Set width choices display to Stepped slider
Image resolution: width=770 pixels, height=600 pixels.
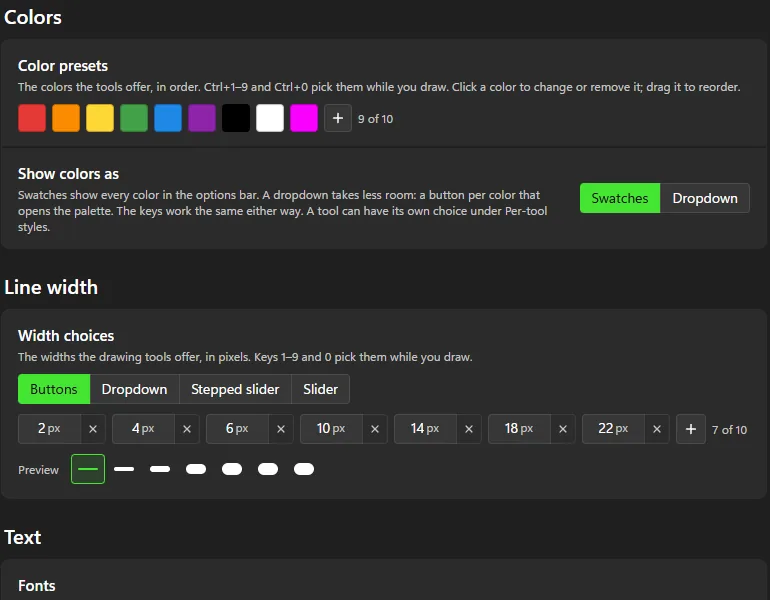coord(235,389)
